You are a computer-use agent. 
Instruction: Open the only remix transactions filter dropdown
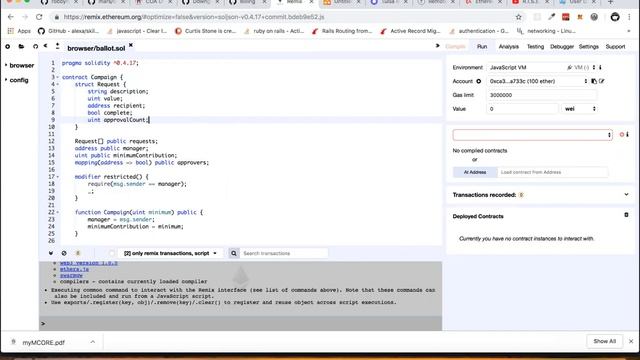[170, 253]
